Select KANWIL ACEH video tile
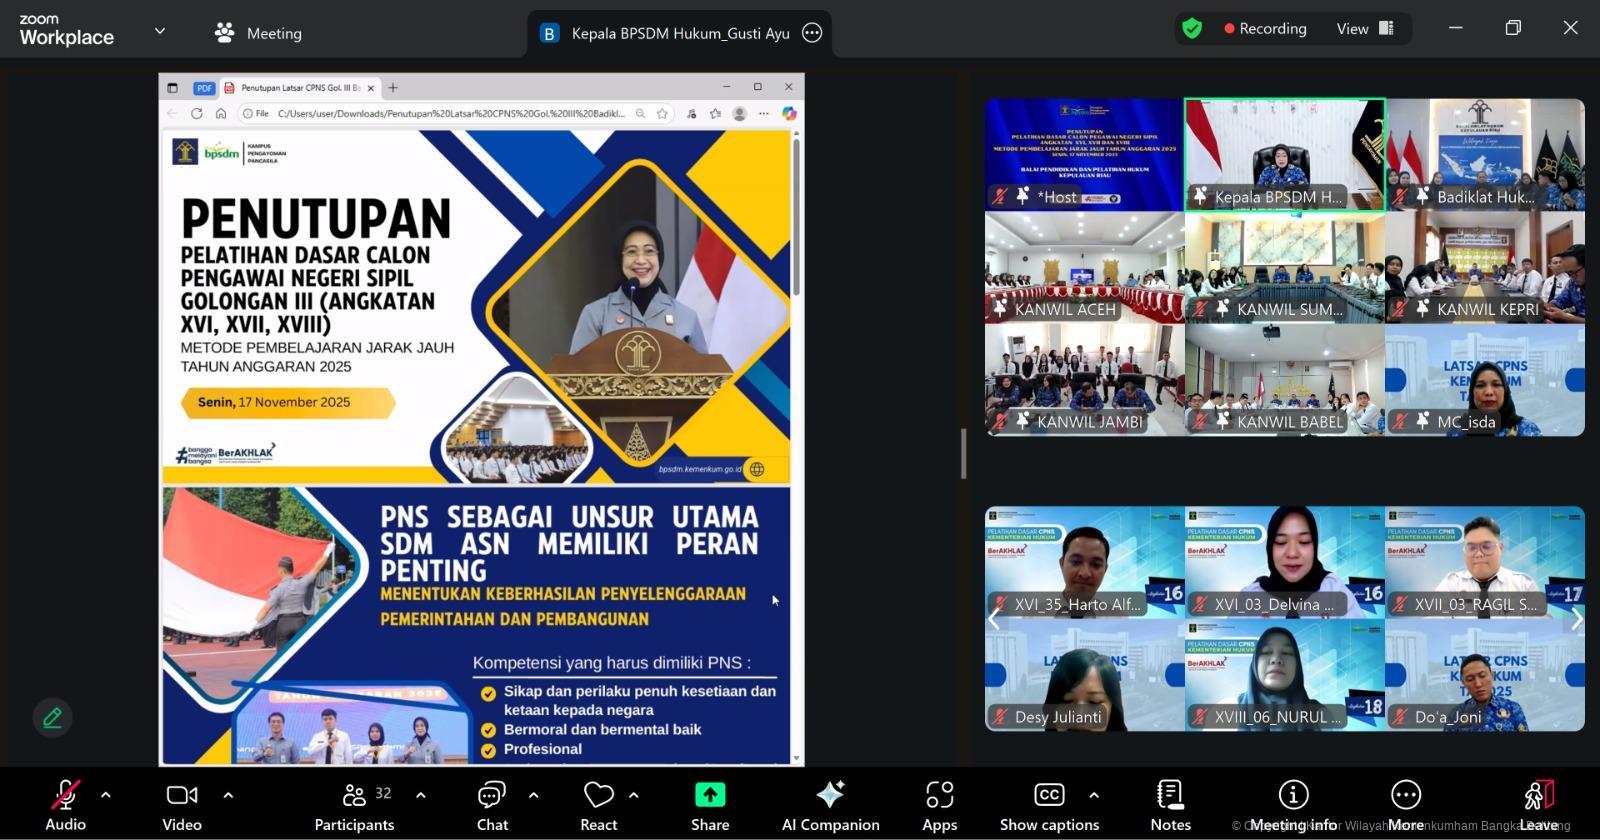Screen dimensions: 1600x840 coord(1084,267)
